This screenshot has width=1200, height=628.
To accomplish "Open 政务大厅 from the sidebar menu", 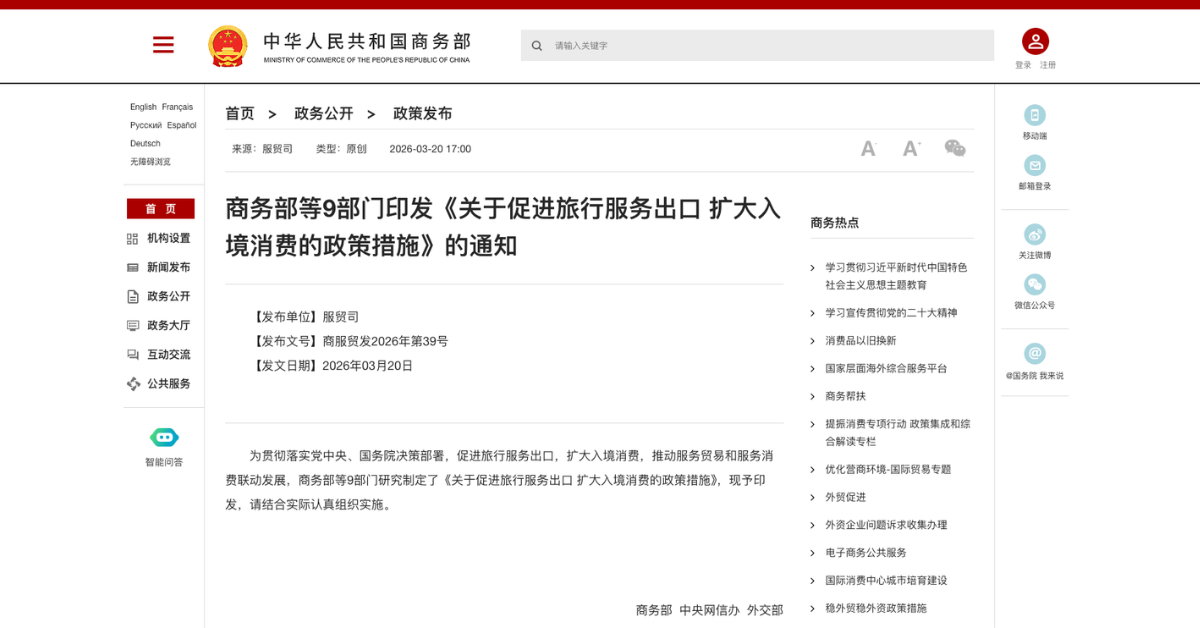I will point(168,325).
